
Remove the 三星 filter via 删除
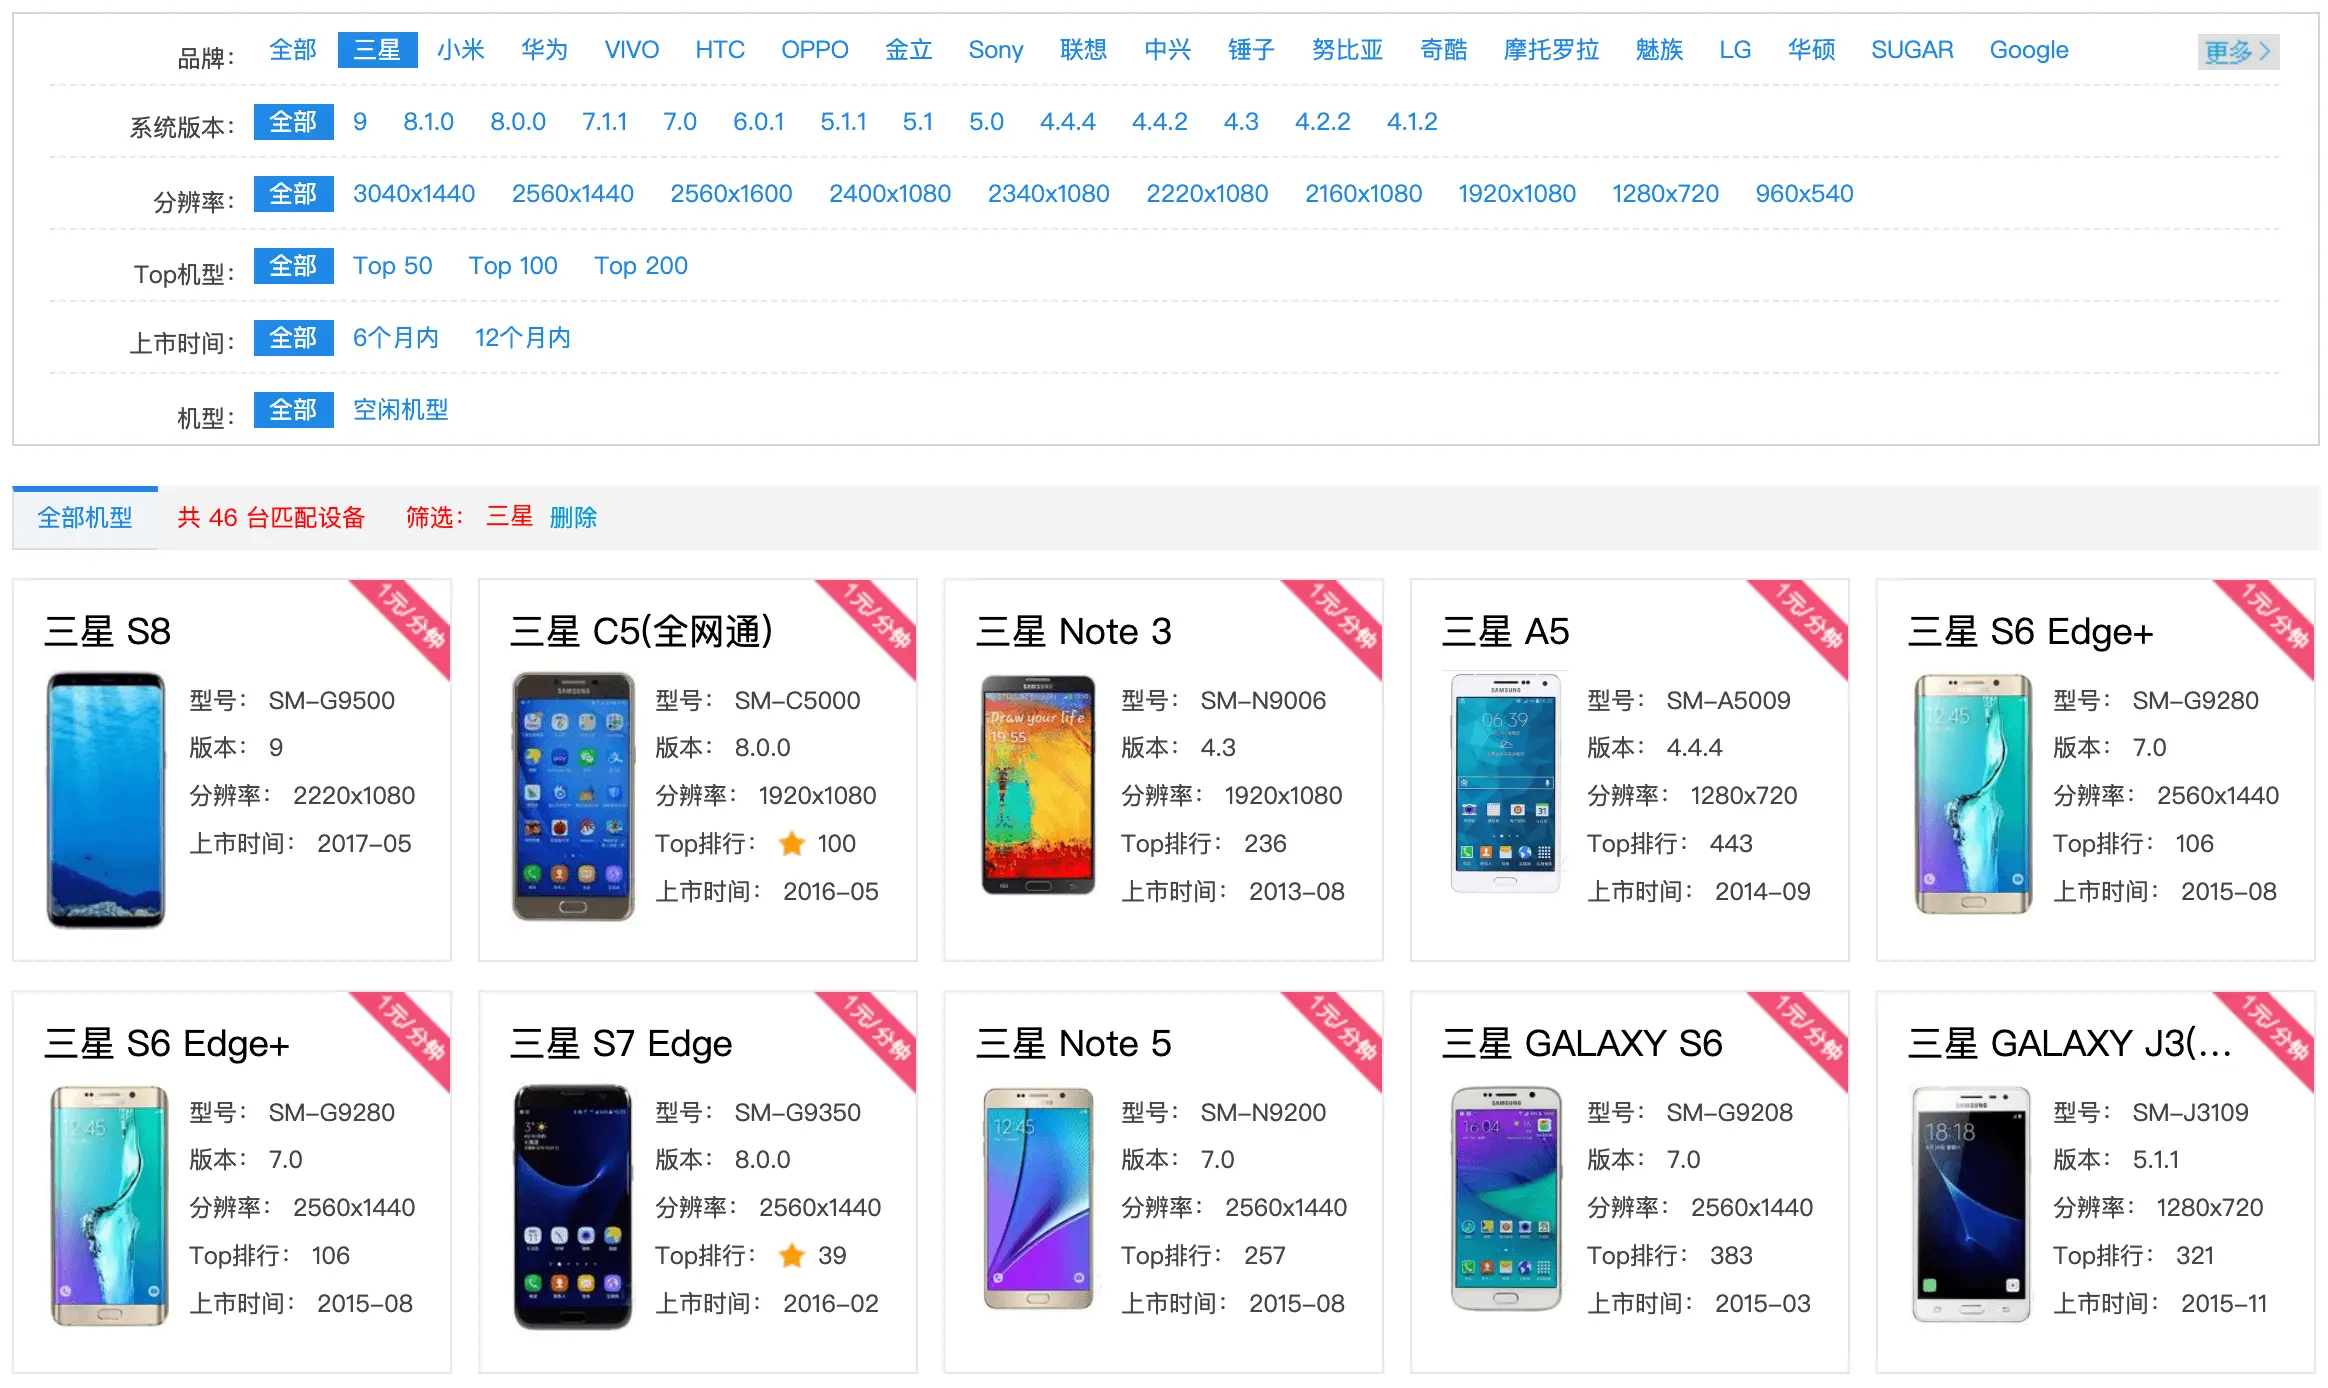(x=573, y=518)
